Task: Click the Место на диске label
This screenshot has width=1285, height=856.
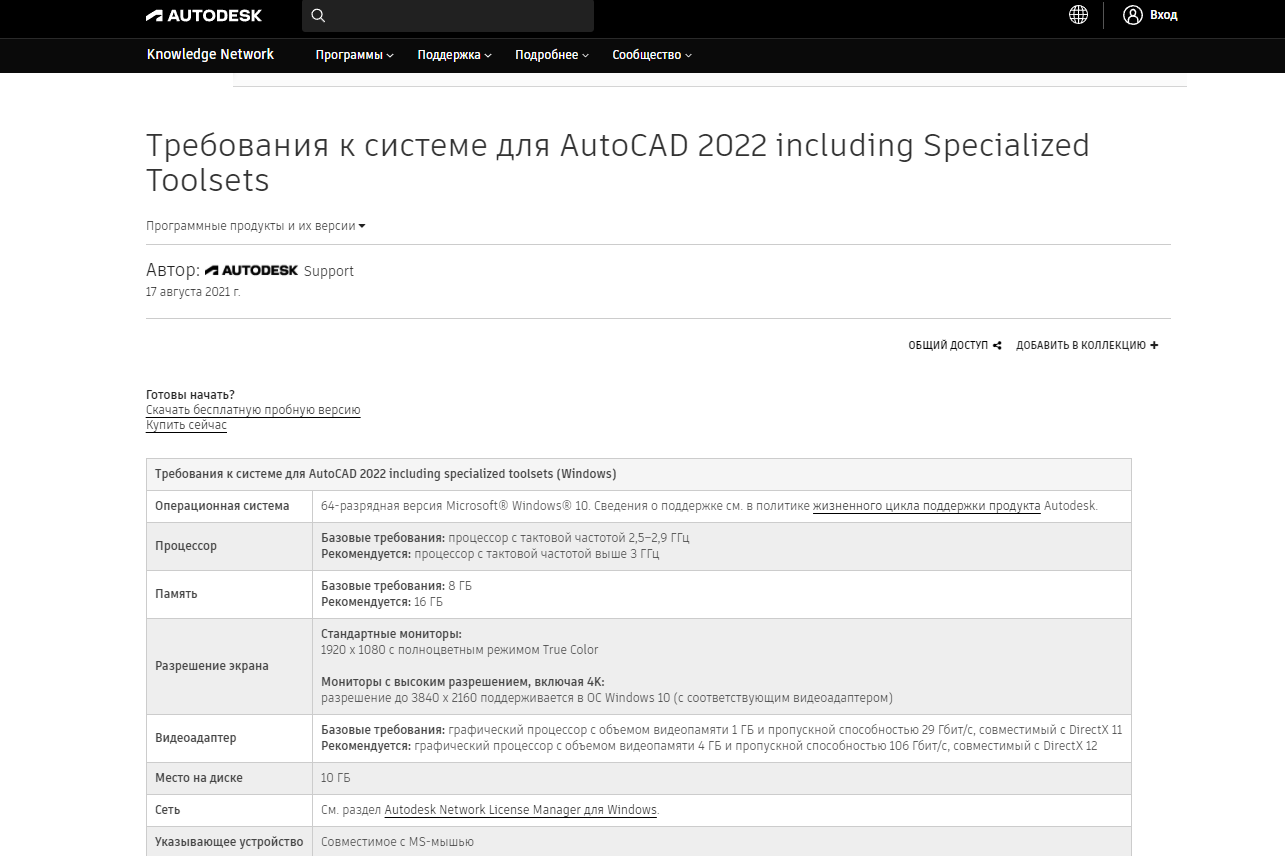Action: (199, 778)
